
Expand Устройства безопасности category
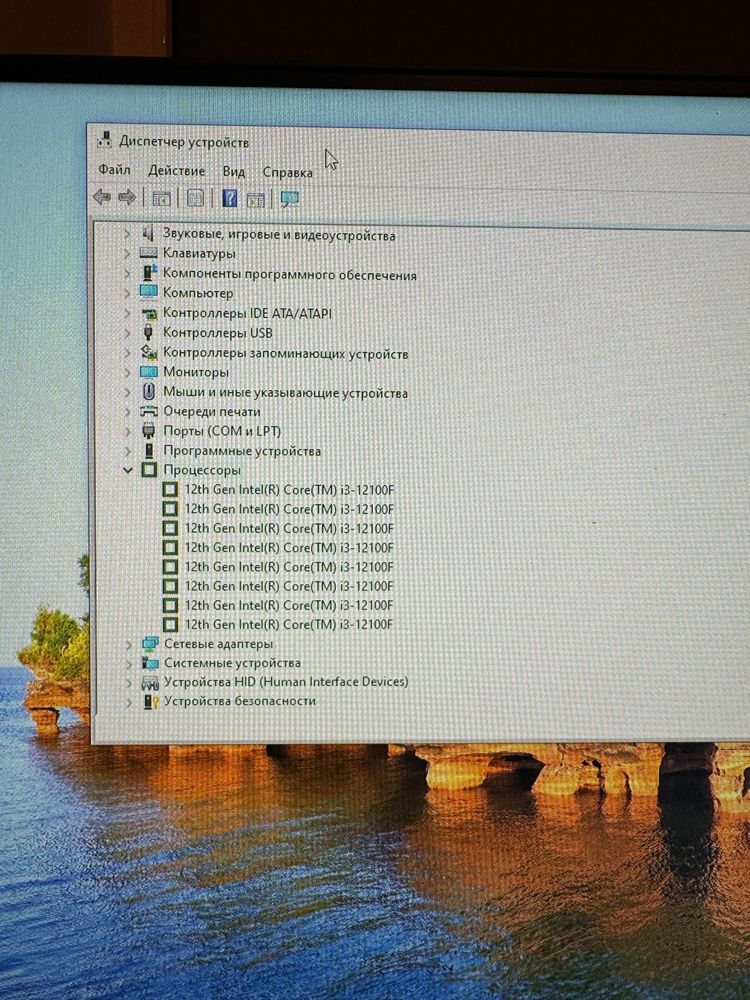(129, 702)
